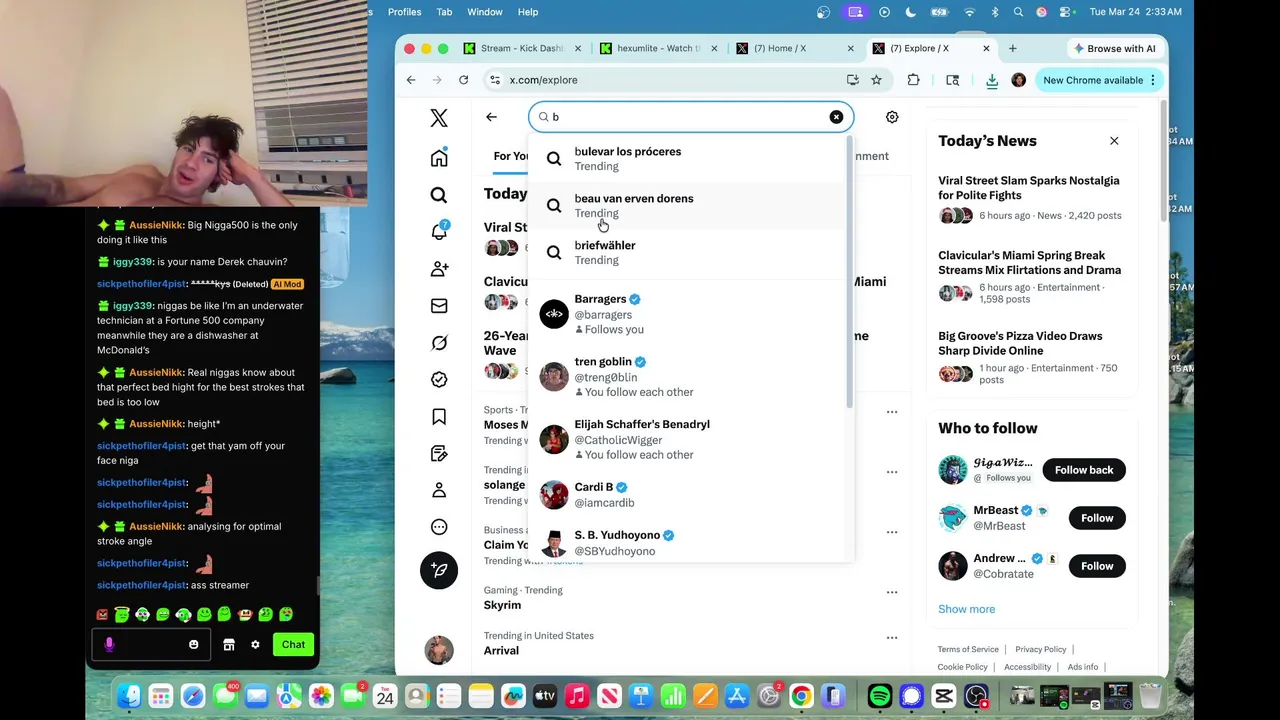Open More circle icon in X sidebar

coord(439,527)
